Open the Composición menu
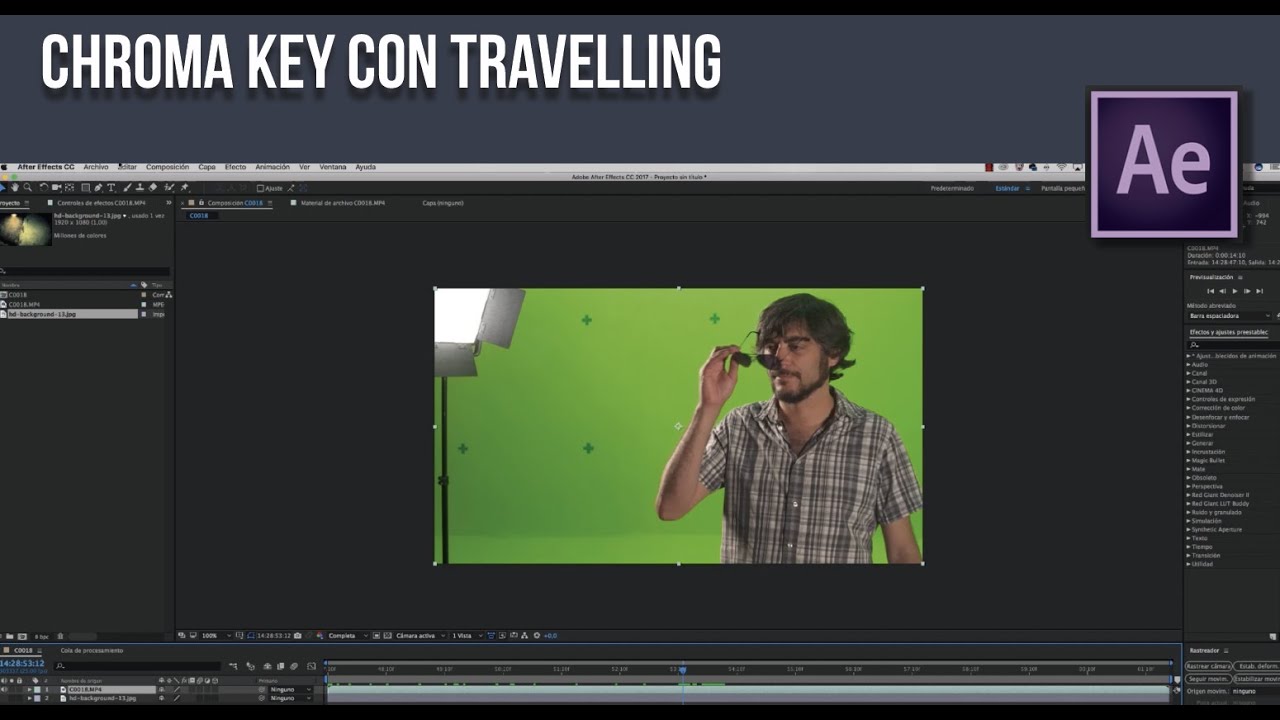 tap(167, 167)
